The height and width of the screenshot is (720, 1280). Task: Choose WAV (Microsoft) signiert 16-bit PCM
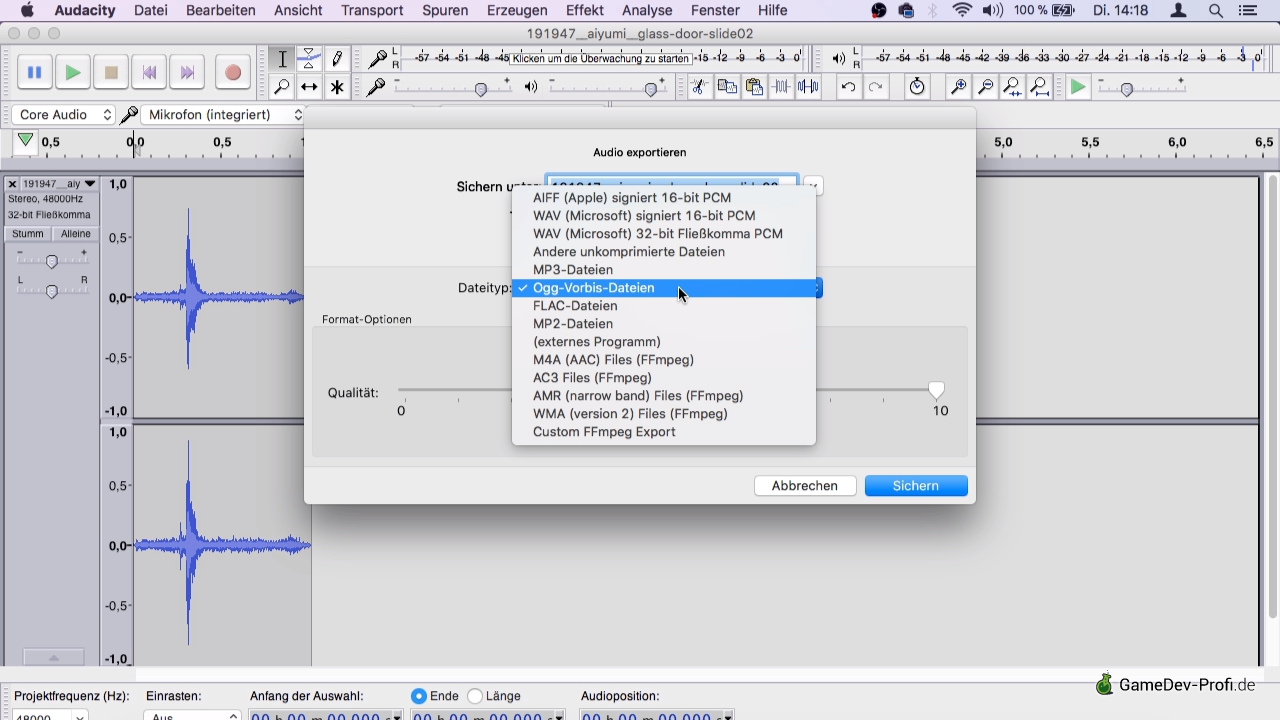(x=664, y=216)
